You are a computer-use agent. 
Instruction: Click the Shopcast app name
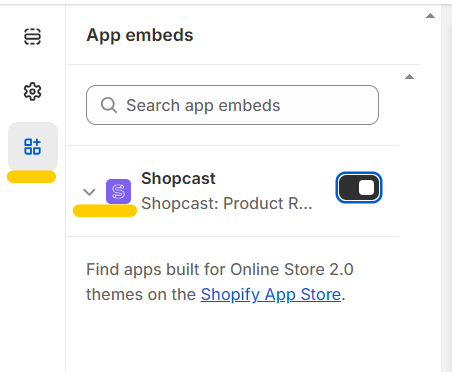click(178, 178)
